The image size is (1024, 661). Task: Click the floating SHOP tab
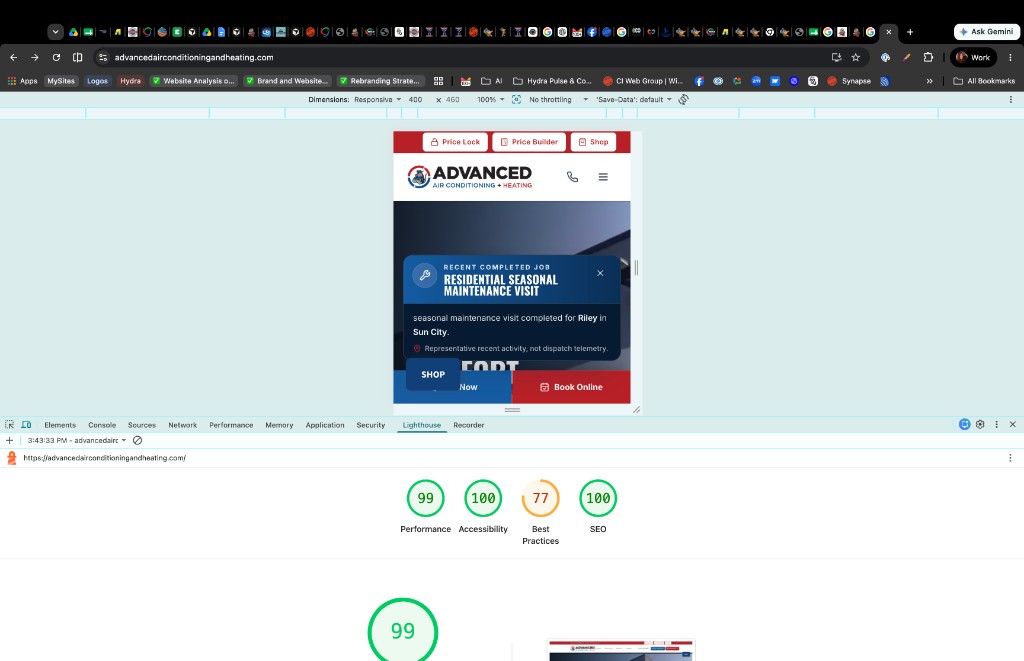click(x=433, y=374)
